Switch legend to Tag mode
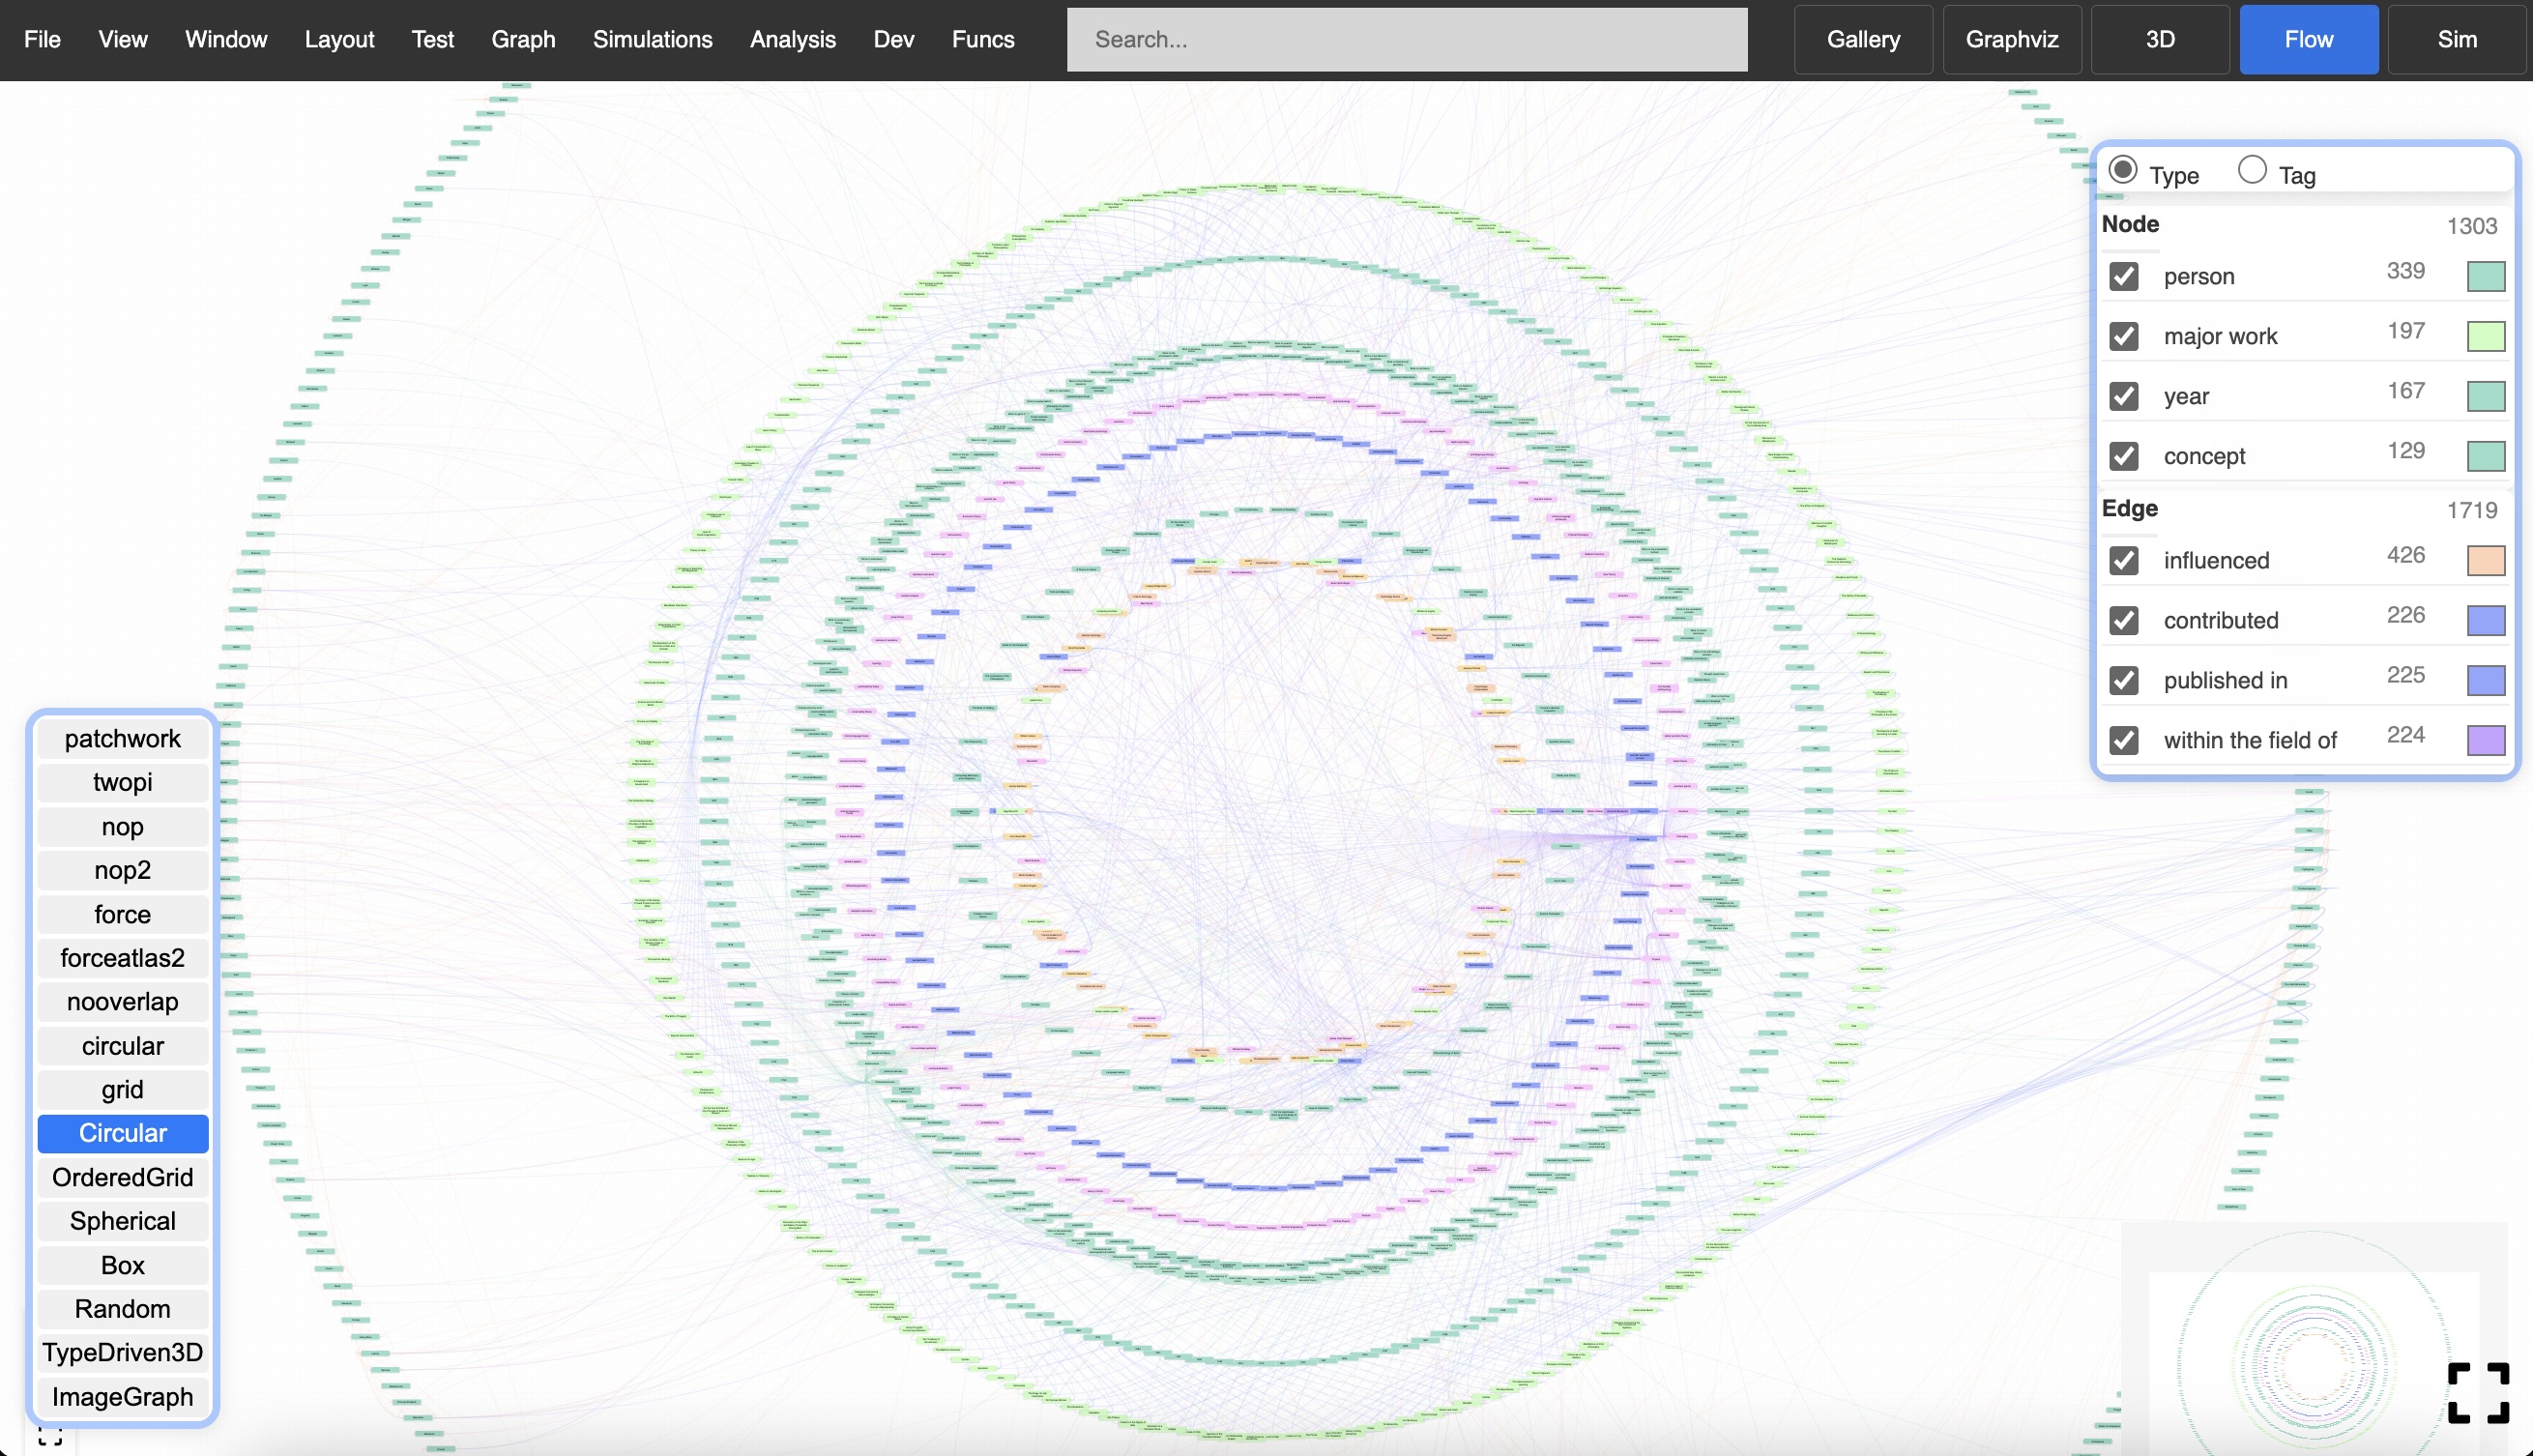Screen dimensions: 2533x1456 [x=2251, y=170]
